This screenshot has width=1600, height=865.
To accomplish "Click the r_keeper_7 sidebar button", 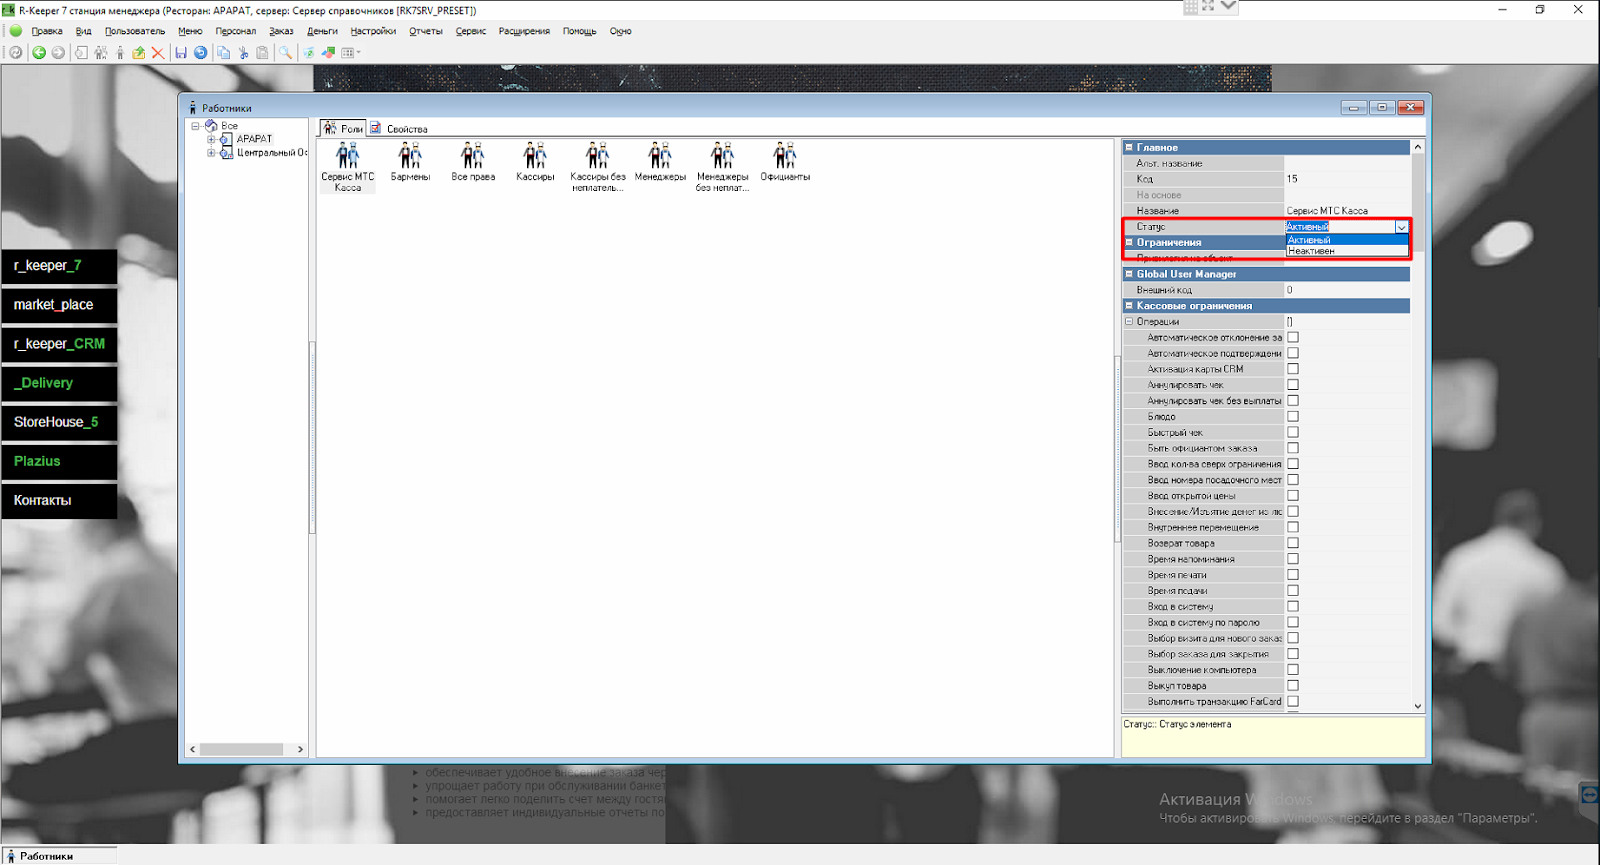I will coord(59,266).
